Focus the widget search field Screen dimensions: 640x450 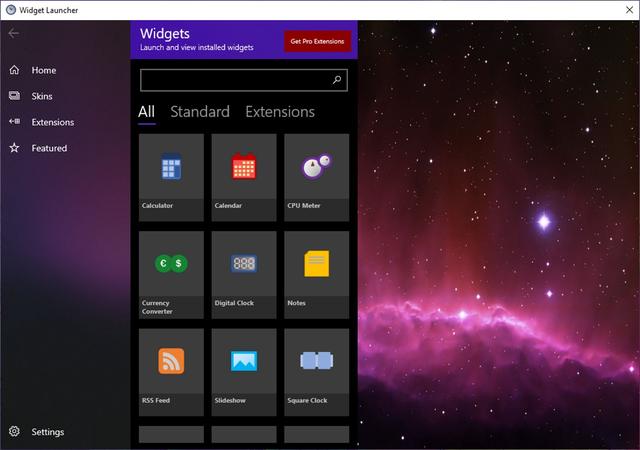pos(244,80)
